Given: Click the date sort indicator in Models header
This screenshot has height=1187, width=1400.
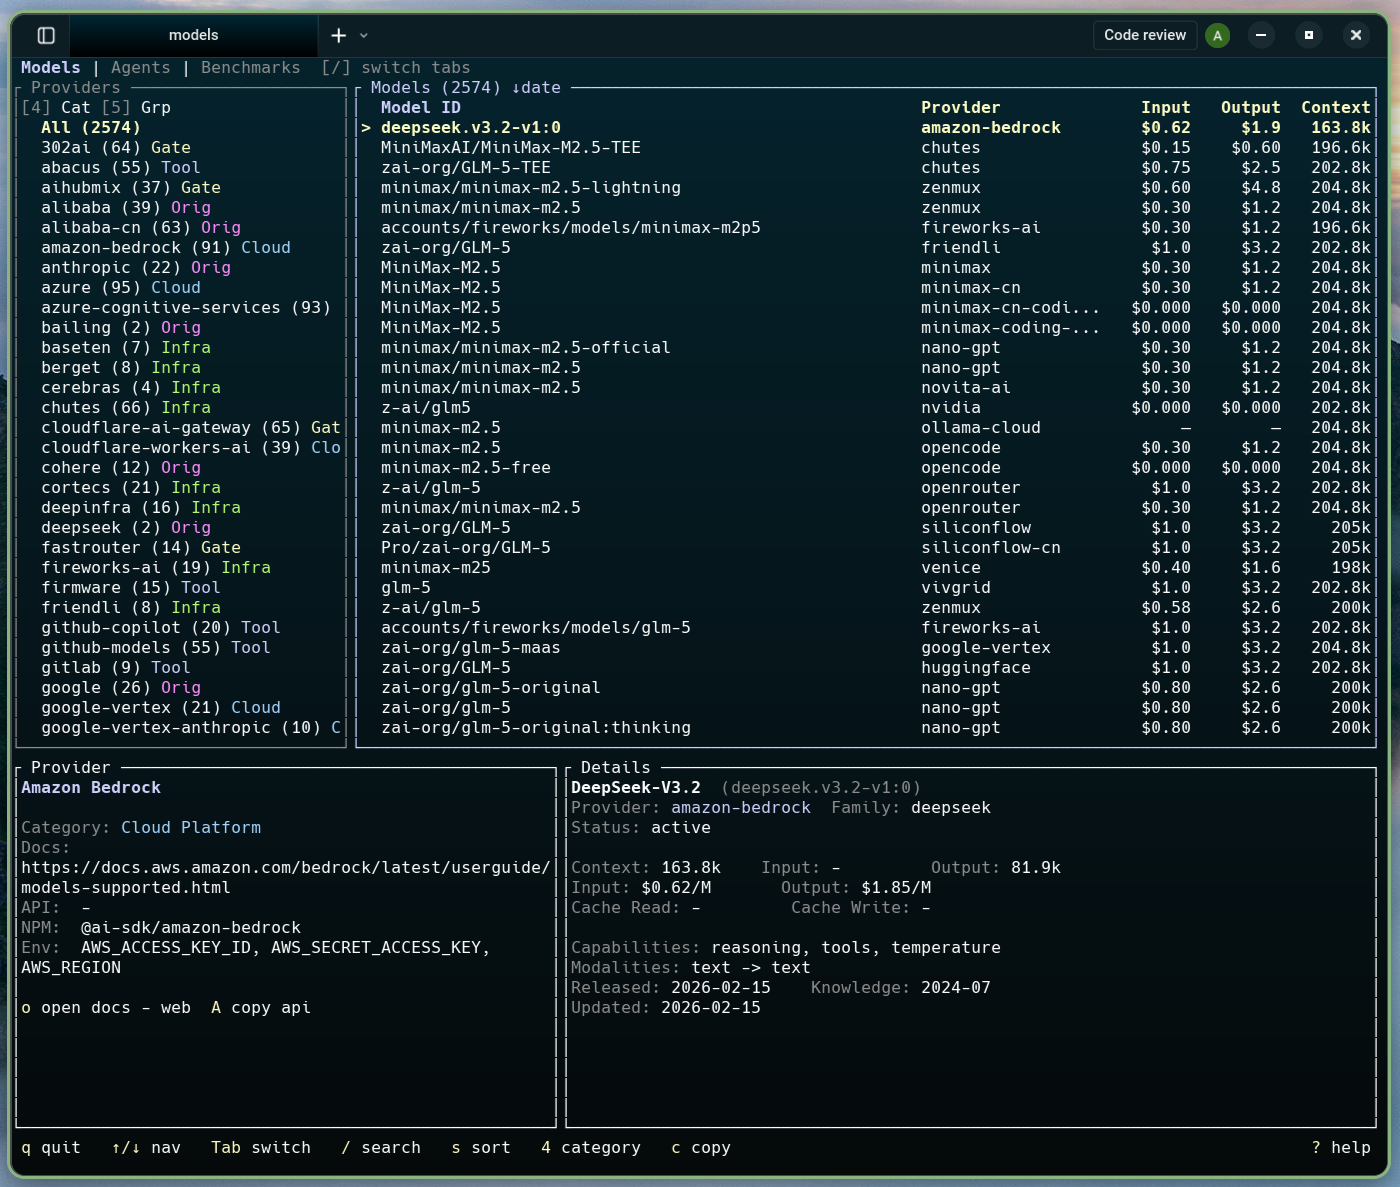Looking at the screenshot, I should [x=537, y=87].
